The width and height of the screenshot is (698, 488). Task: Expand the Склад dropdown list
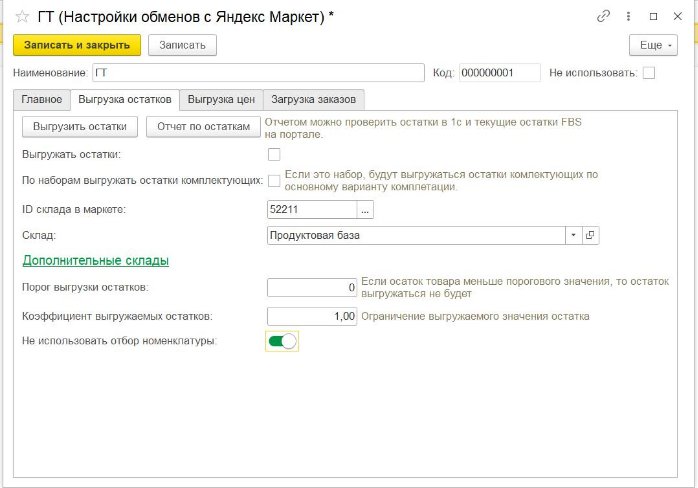point(573,235)
